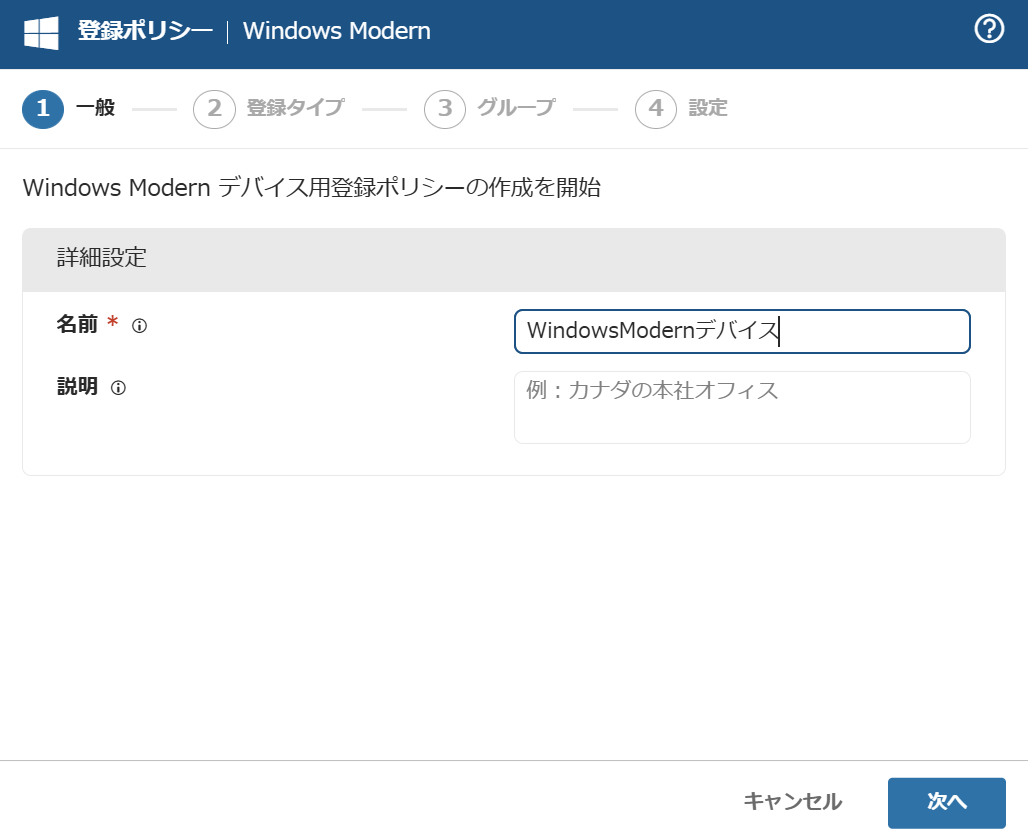Image resolution: width=1028 pixels, height=836 pixels.
Task: Click the Windows Modern header text
Action: [336, 31]
